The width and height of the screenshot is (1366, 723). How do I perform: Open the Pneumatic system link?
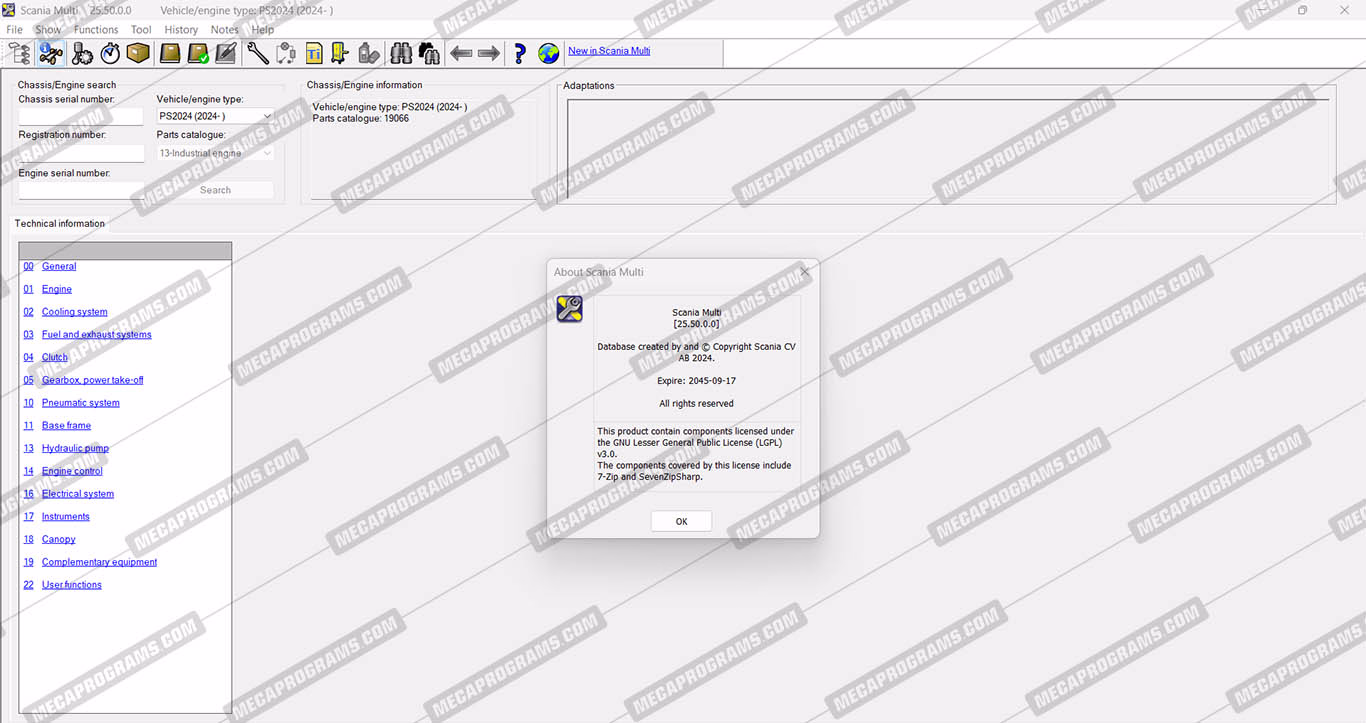coord(81,403)
